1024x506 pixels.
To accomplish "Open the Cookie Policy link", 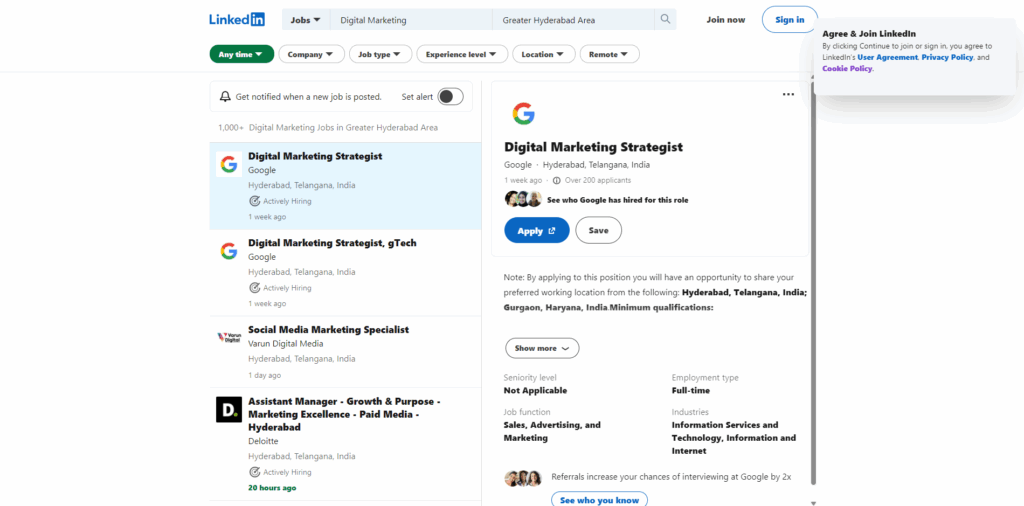I will tap(847, 69).
